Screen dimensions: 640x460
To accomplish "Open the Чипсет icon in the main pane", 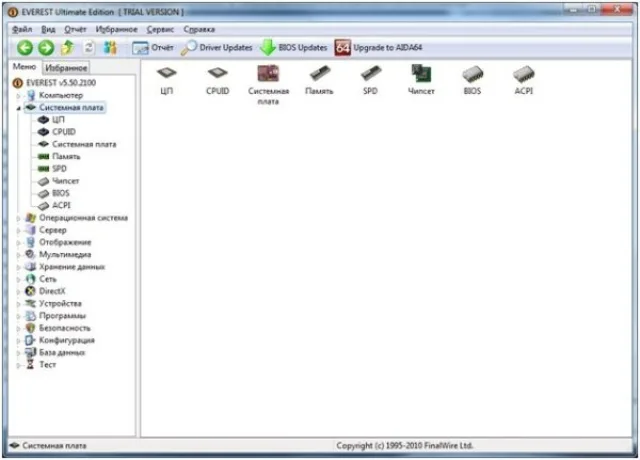I will pos(421,80).
